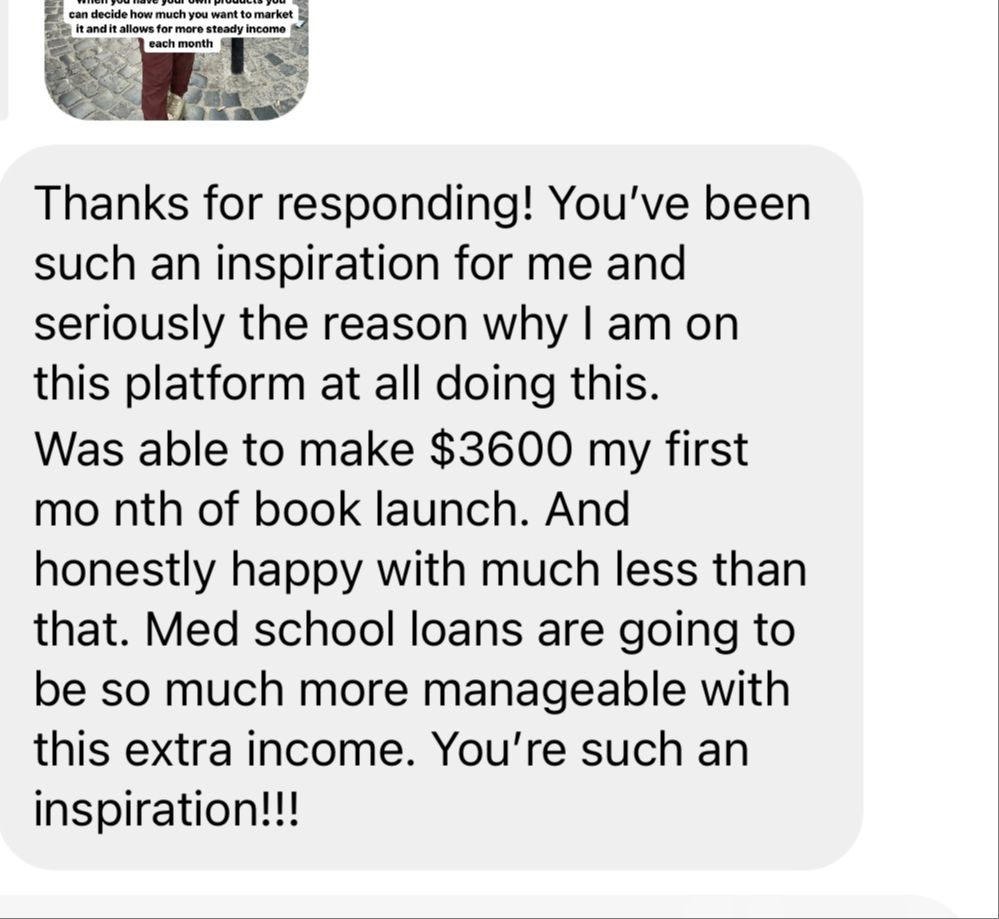Tap the partially visible bubble below the message
Screen dimensions: 999x919
pyautogui.click(x=478, y=906)
